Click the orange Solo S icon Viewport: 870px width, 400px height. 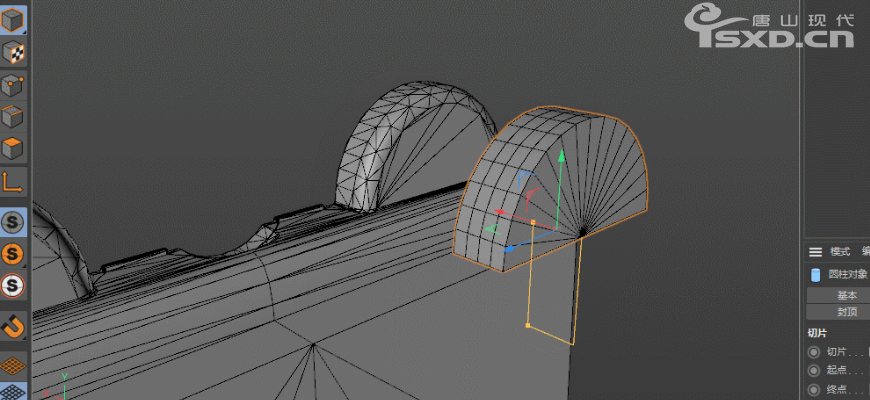tap(13, 254)
